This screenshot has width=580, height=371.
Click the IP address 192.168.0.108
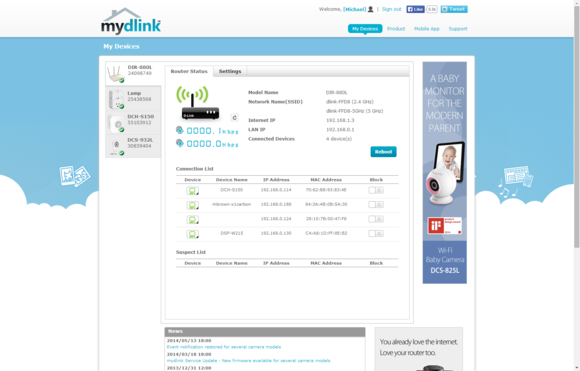coord(276,204)
